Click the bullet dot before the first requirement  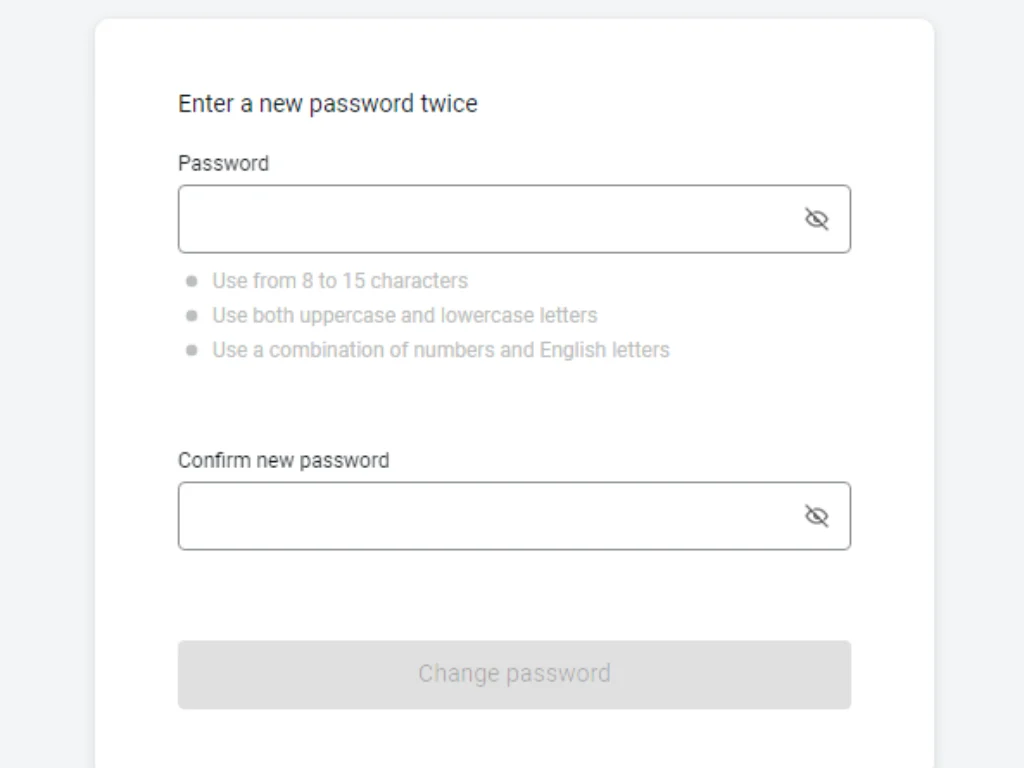[191, 281]
